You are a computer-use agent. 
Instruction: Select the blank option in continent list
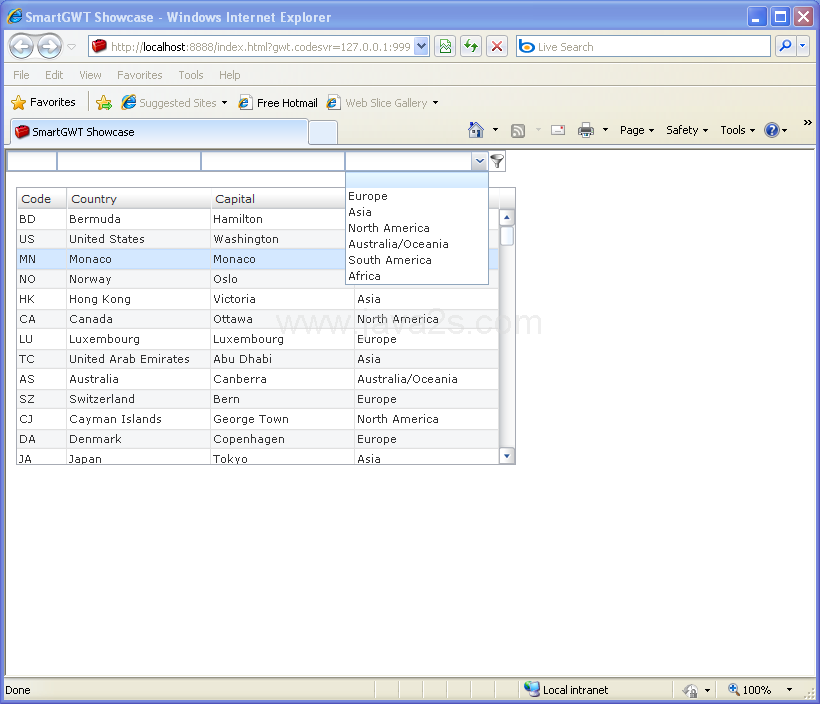(x=417, y=181)
